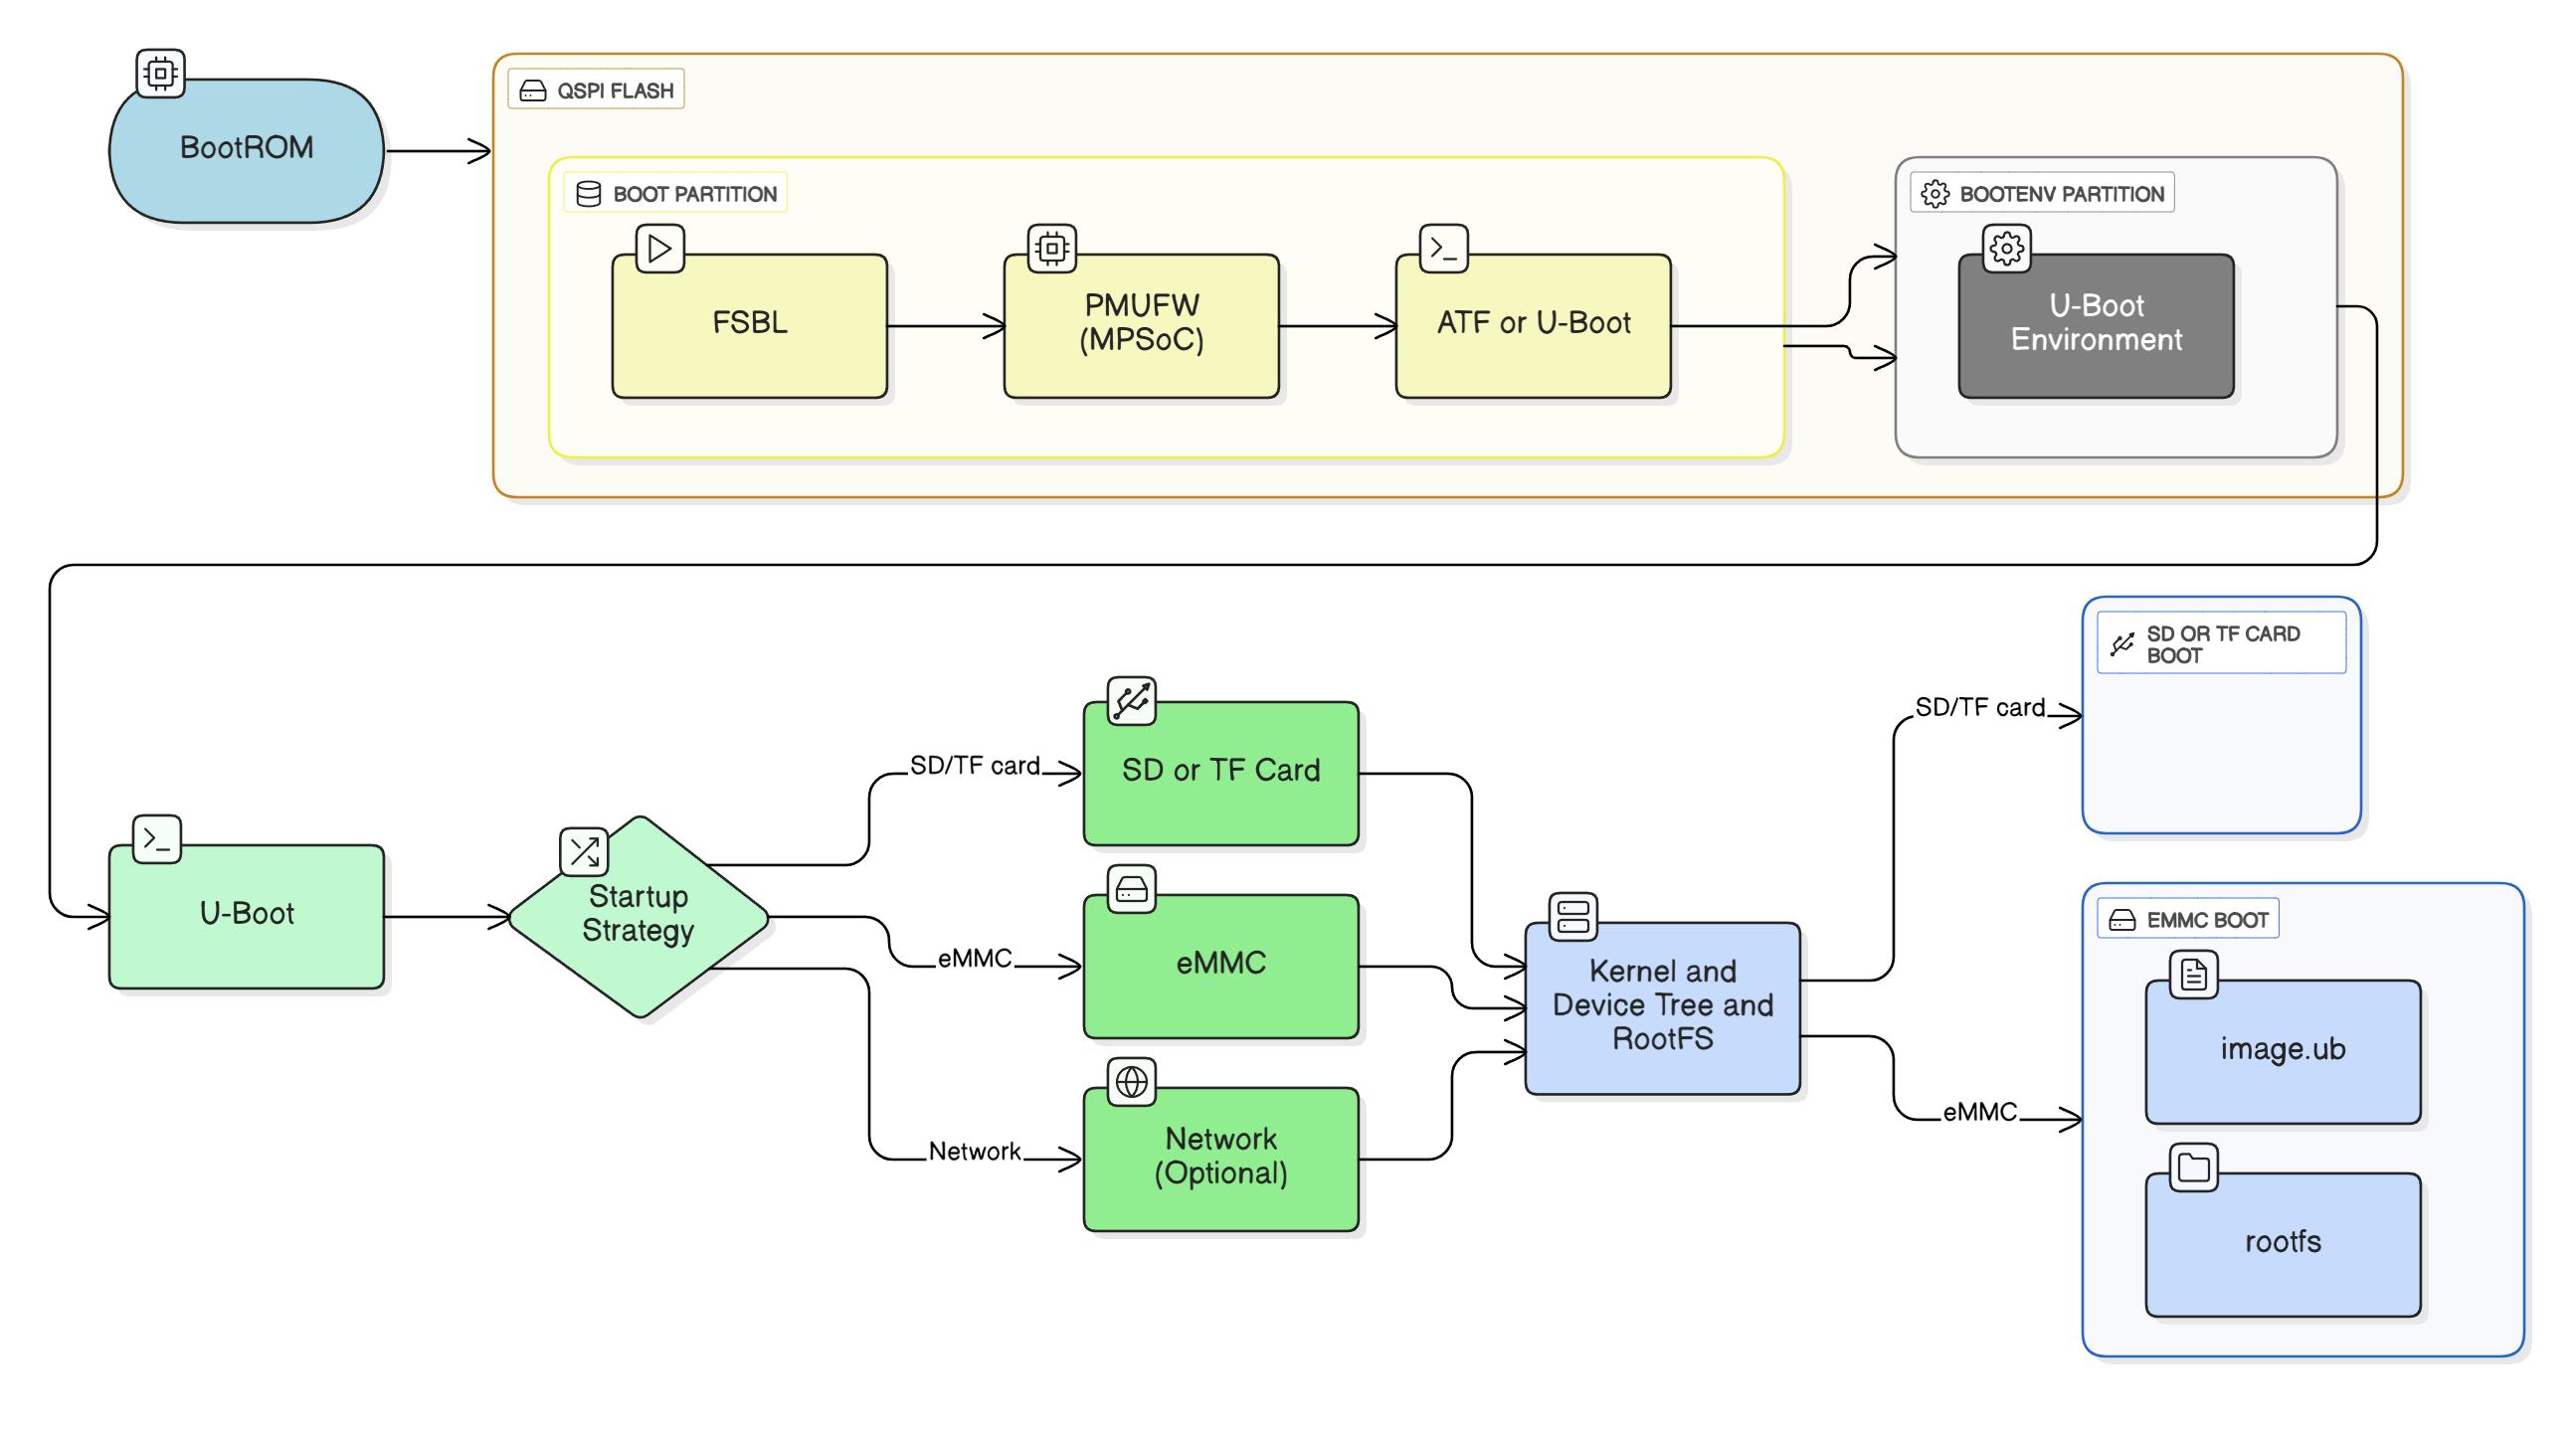
Task: Click server icon on Kernel and Device Tree
Action: point(1573,916)
